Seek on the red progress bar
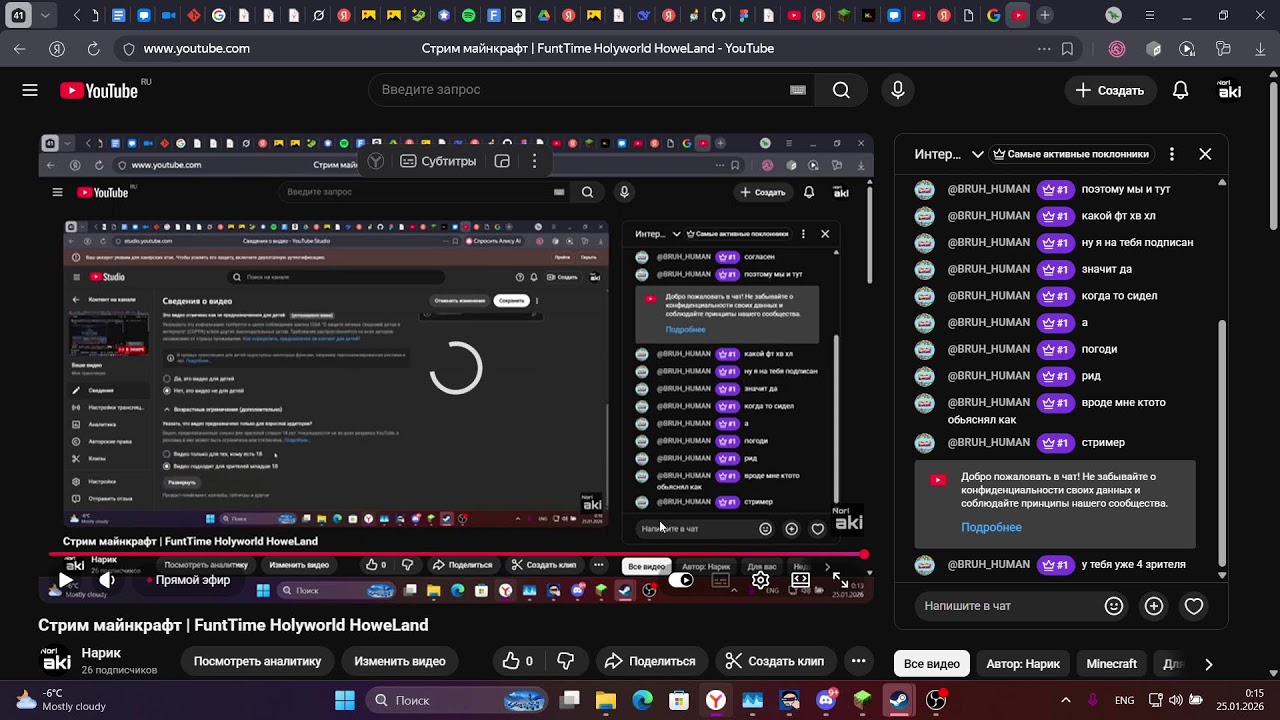The width and height of the screenshot is (1280, 720). click(455, 555)
